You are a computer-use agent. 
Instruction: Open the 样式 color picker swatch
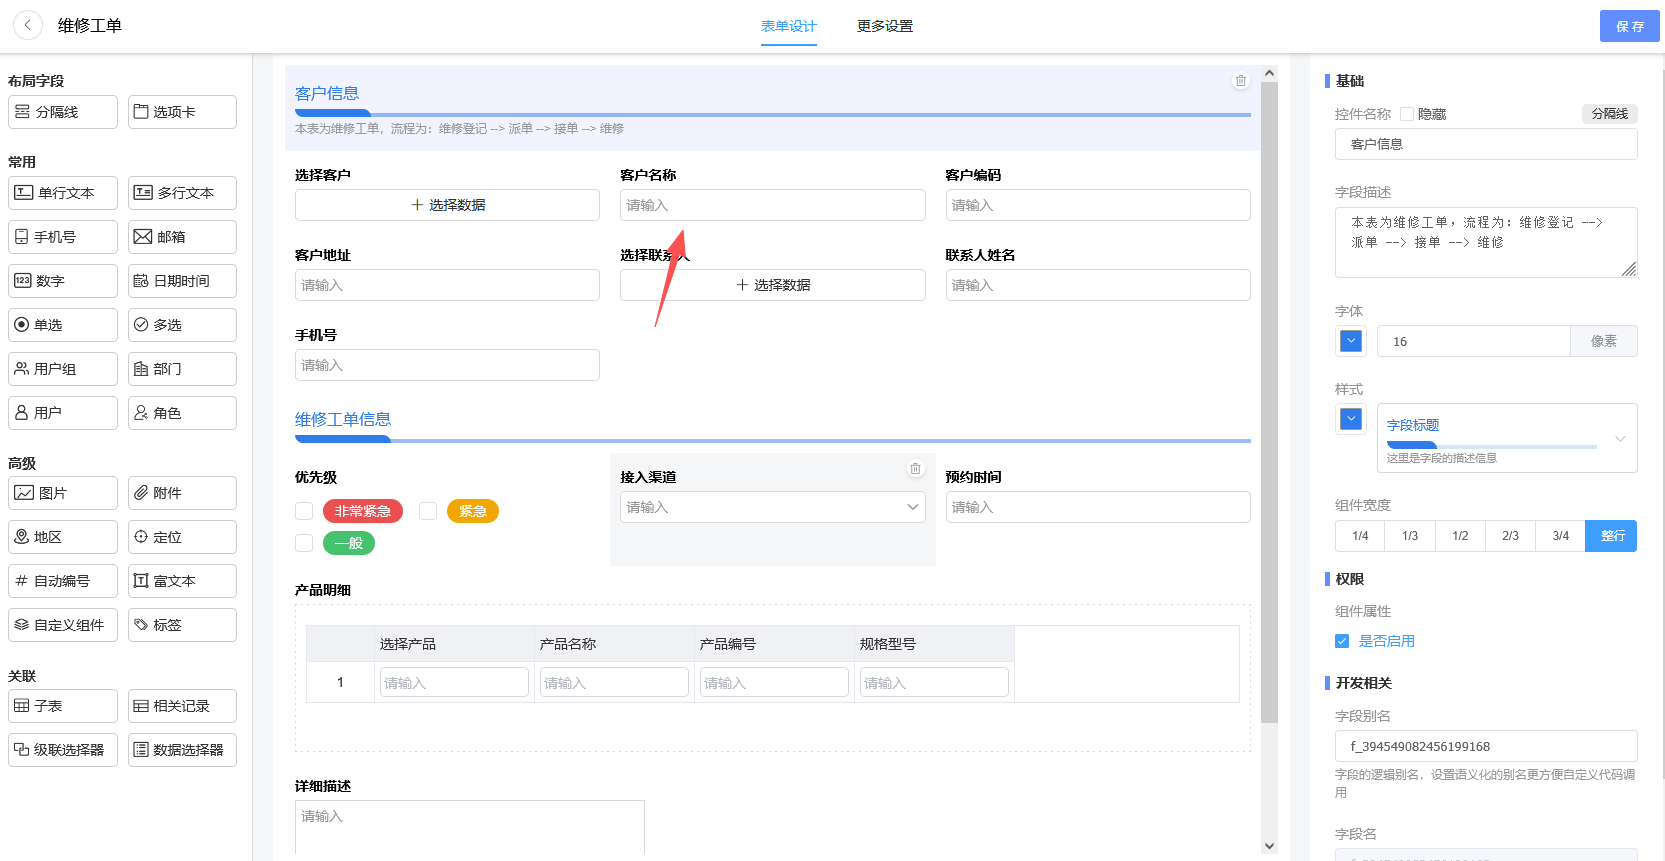click(1351, 419)
